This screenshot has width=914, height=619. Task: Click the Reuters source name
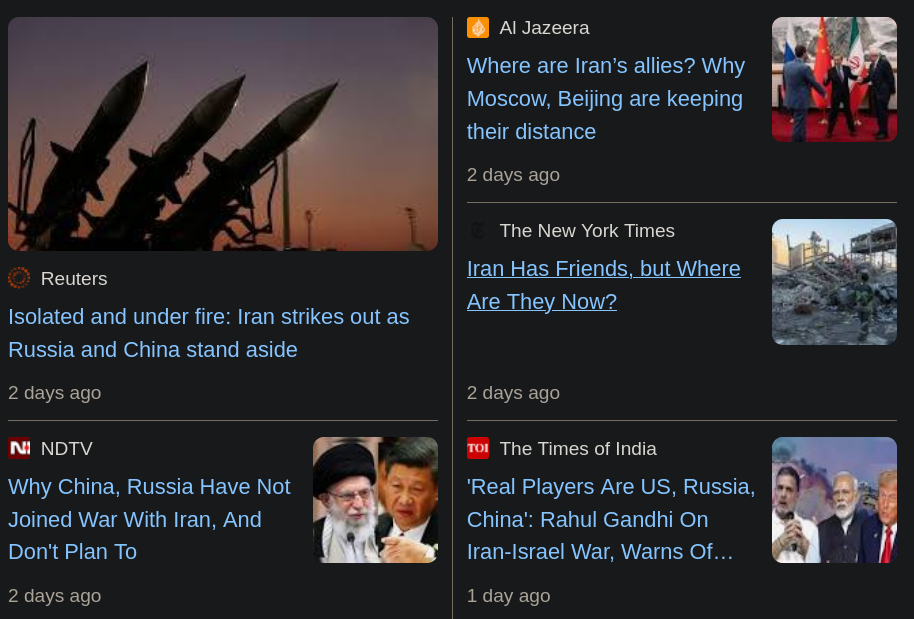point(74,279)
